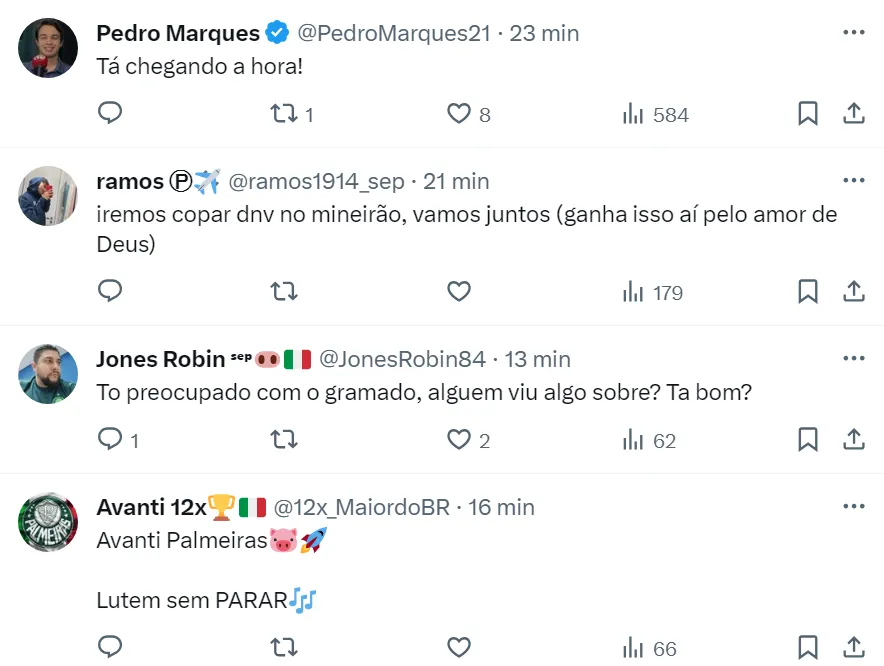
Task: Like the ramos tweet about mineirão
Action: pos(458,292)
